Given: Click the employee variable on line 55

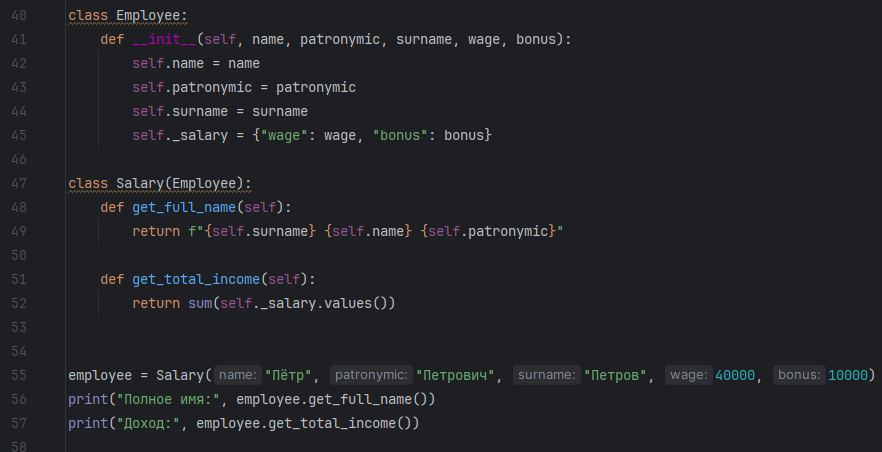Looking at the screenshot, I should click(100, 376).
